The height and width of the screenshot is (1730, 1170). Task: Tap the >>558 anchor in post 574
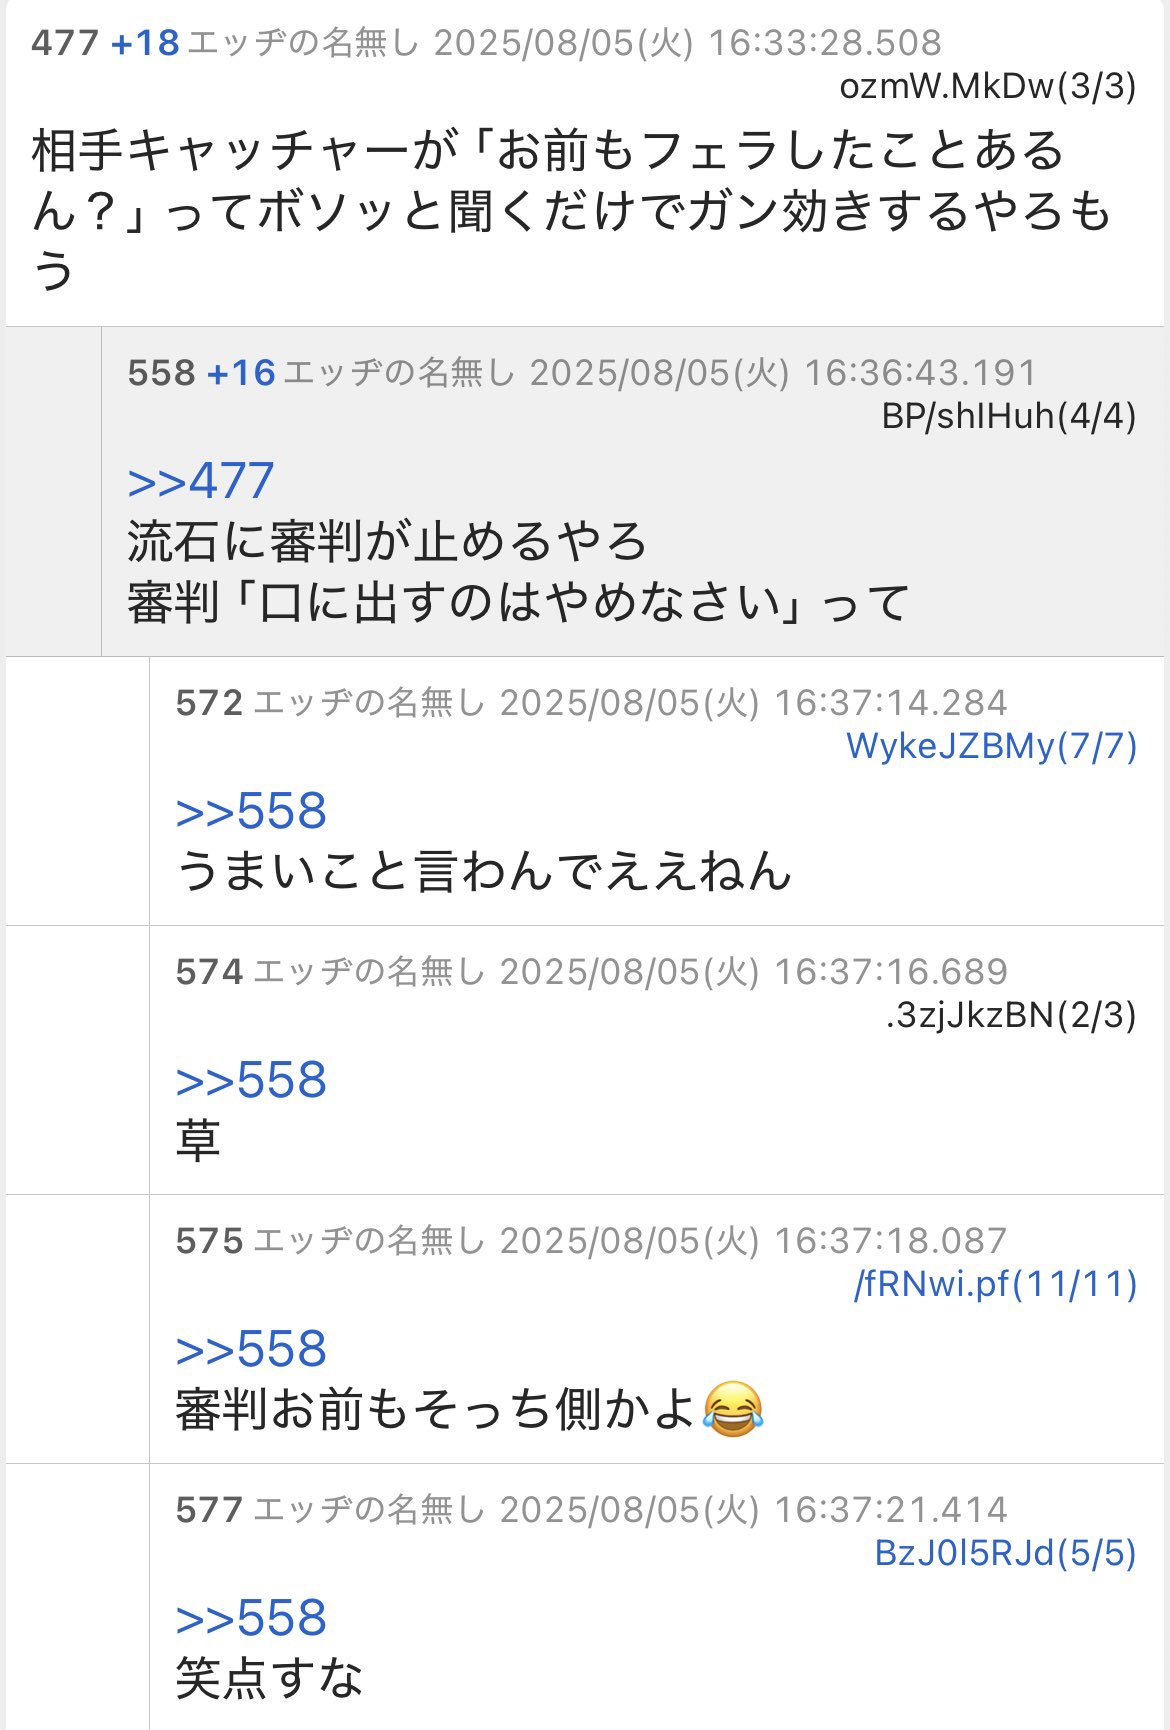point(251,1081)
